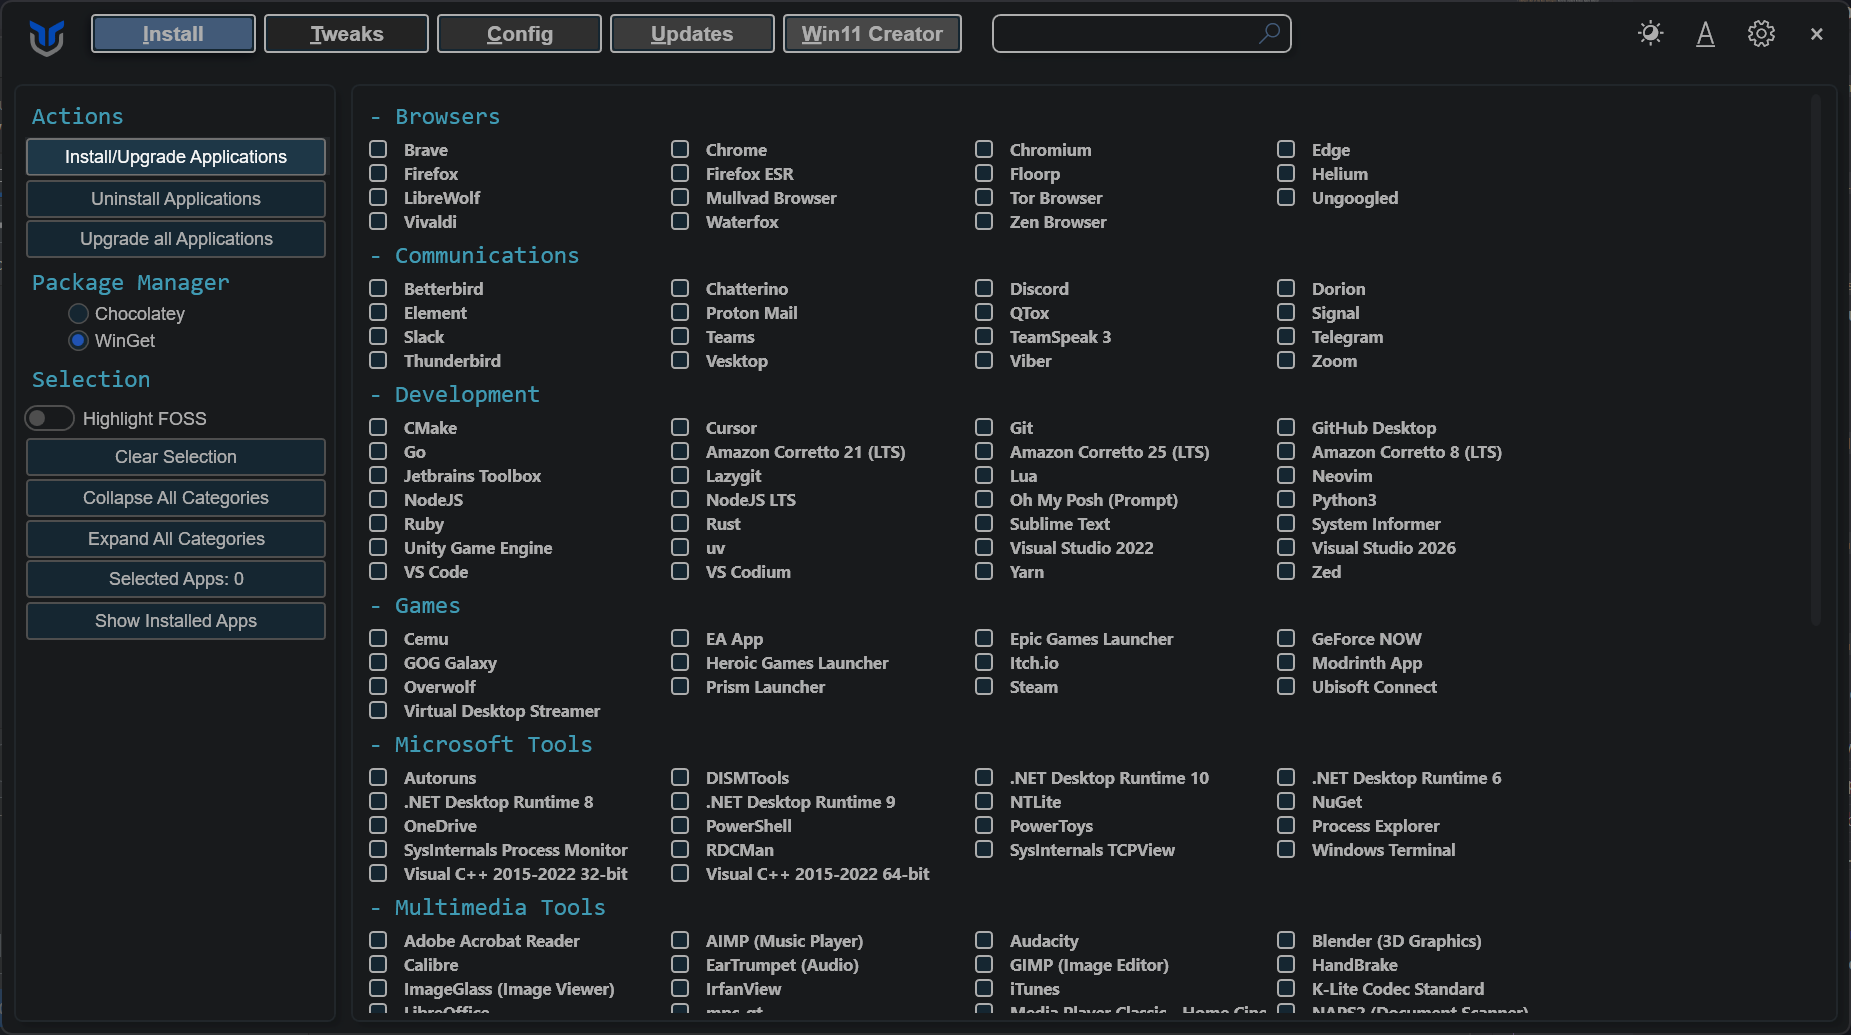This screenshot has height=1036, width=1852.
Task: Check the Ubisoft Connect checkbox
Action: click(1286, 686)
